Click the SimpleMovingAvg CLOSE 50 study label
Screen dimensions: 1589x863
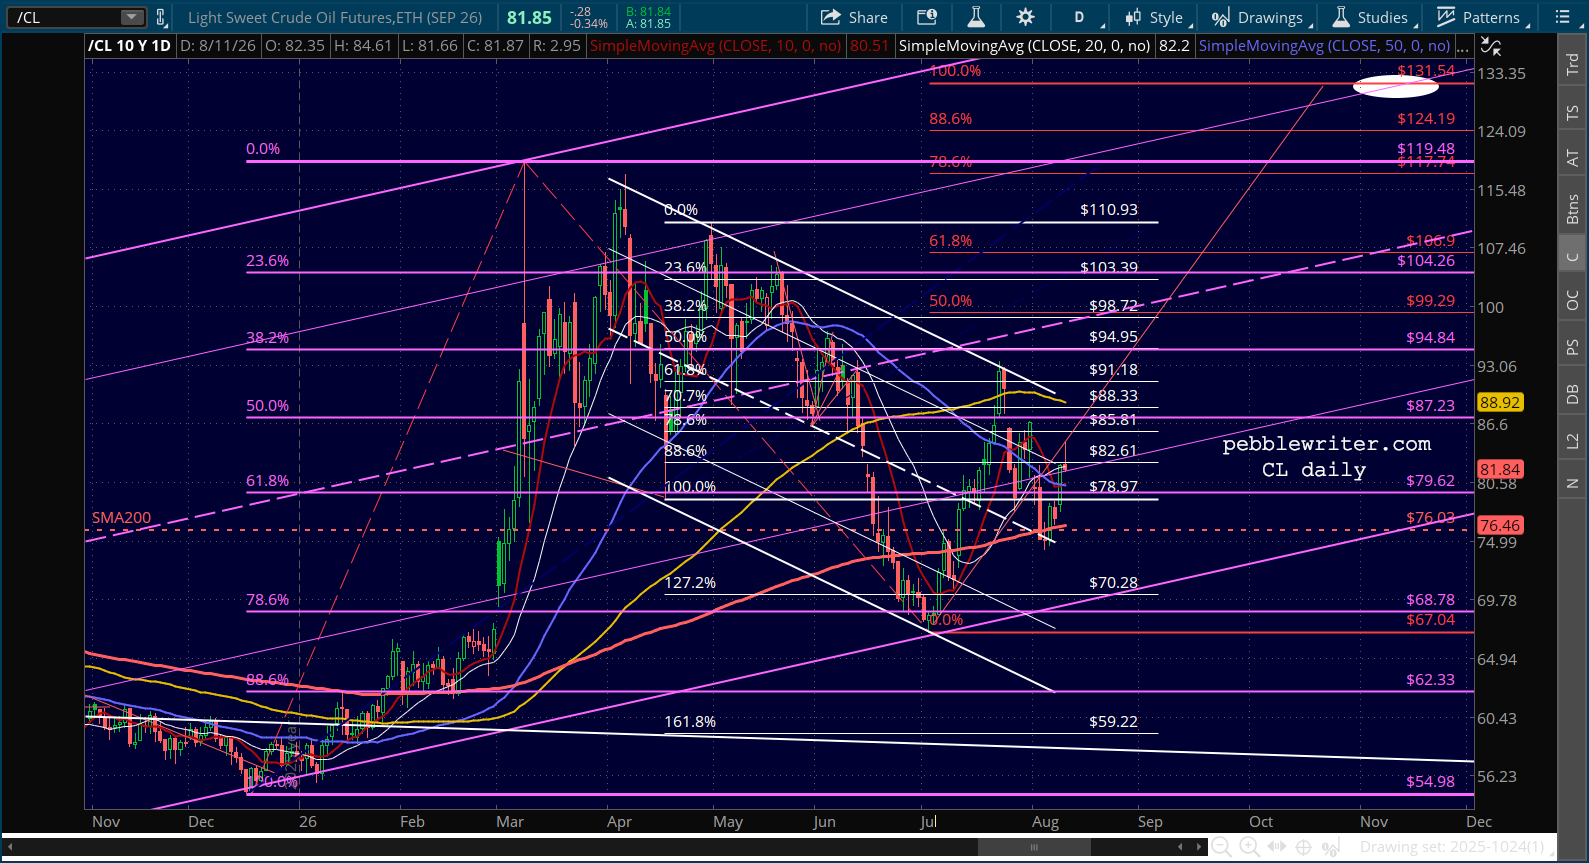[x=1324, y=46]
